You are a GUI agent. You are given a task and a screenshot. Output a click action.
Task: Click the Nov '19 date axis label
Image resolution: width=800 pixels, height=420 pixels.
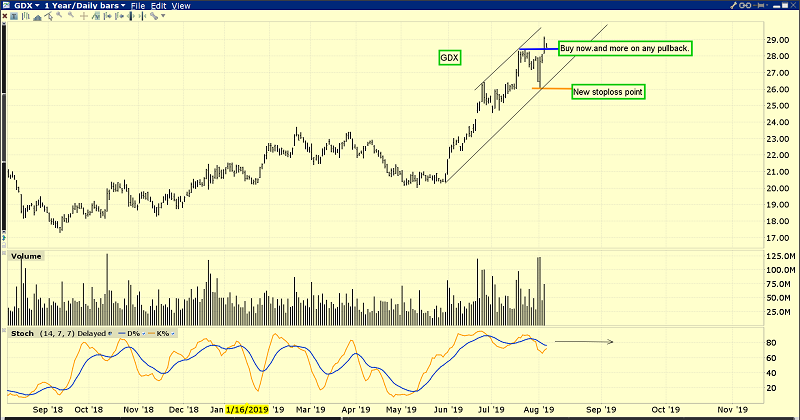click(x=732, y=410)
